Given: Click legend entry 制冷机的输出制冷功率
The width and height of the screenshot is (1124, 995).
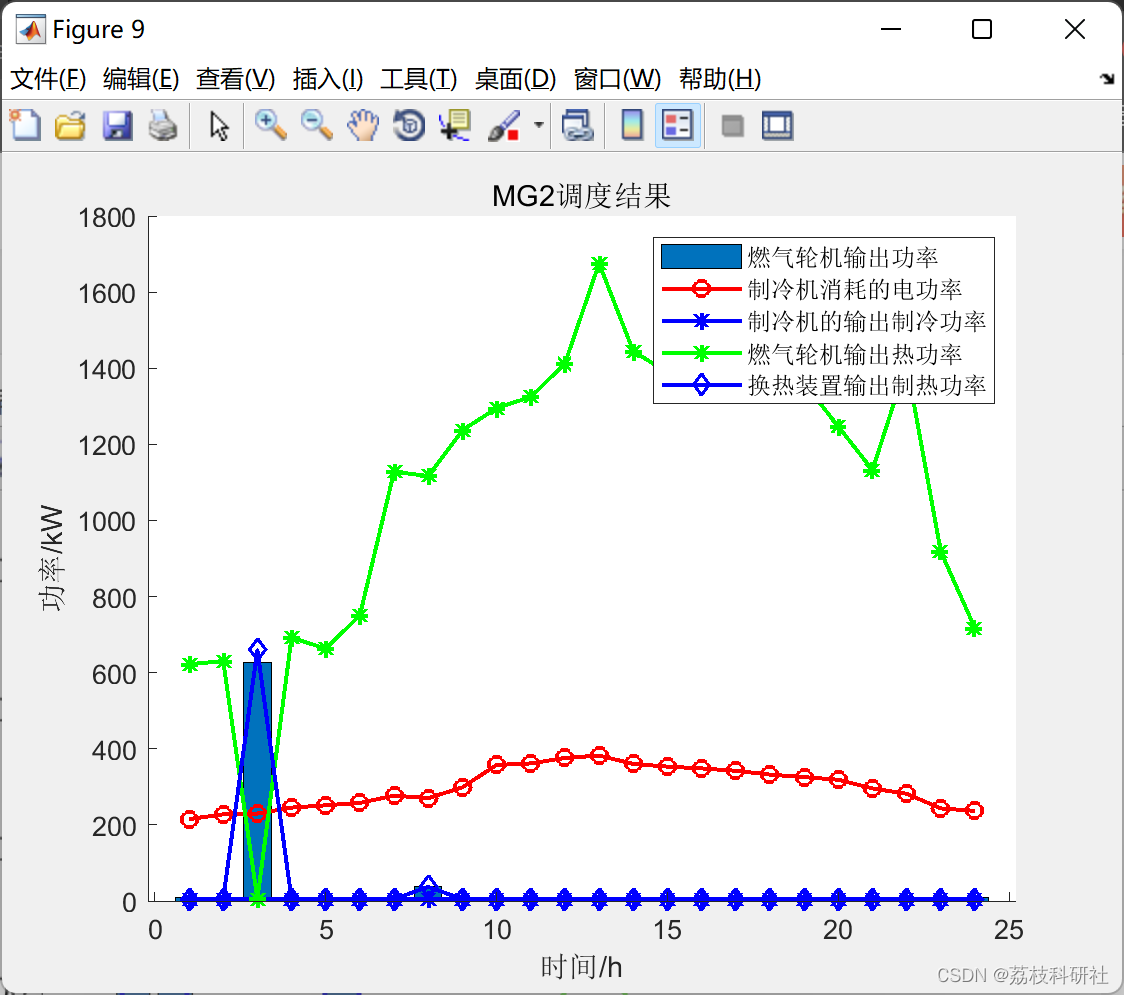Looking at the screenshot, I should click(867, 321).
